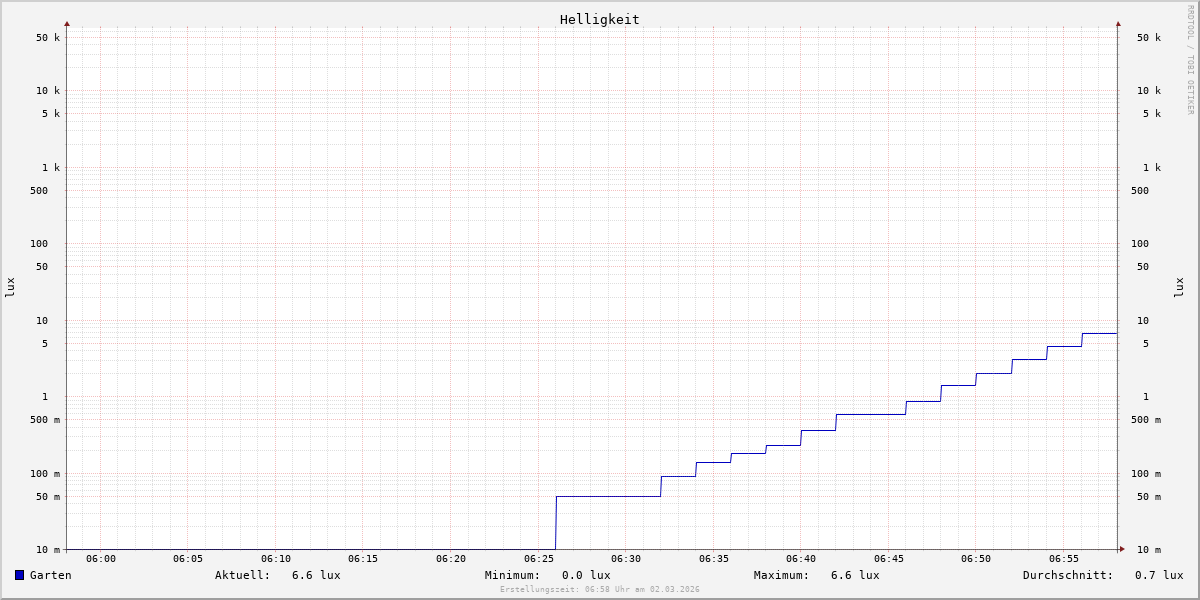Image resolution: width=1200 pixels, height=600 pixels.
Task: Click the Maximum 6.6 lux reading
Action: click(854, 575)
